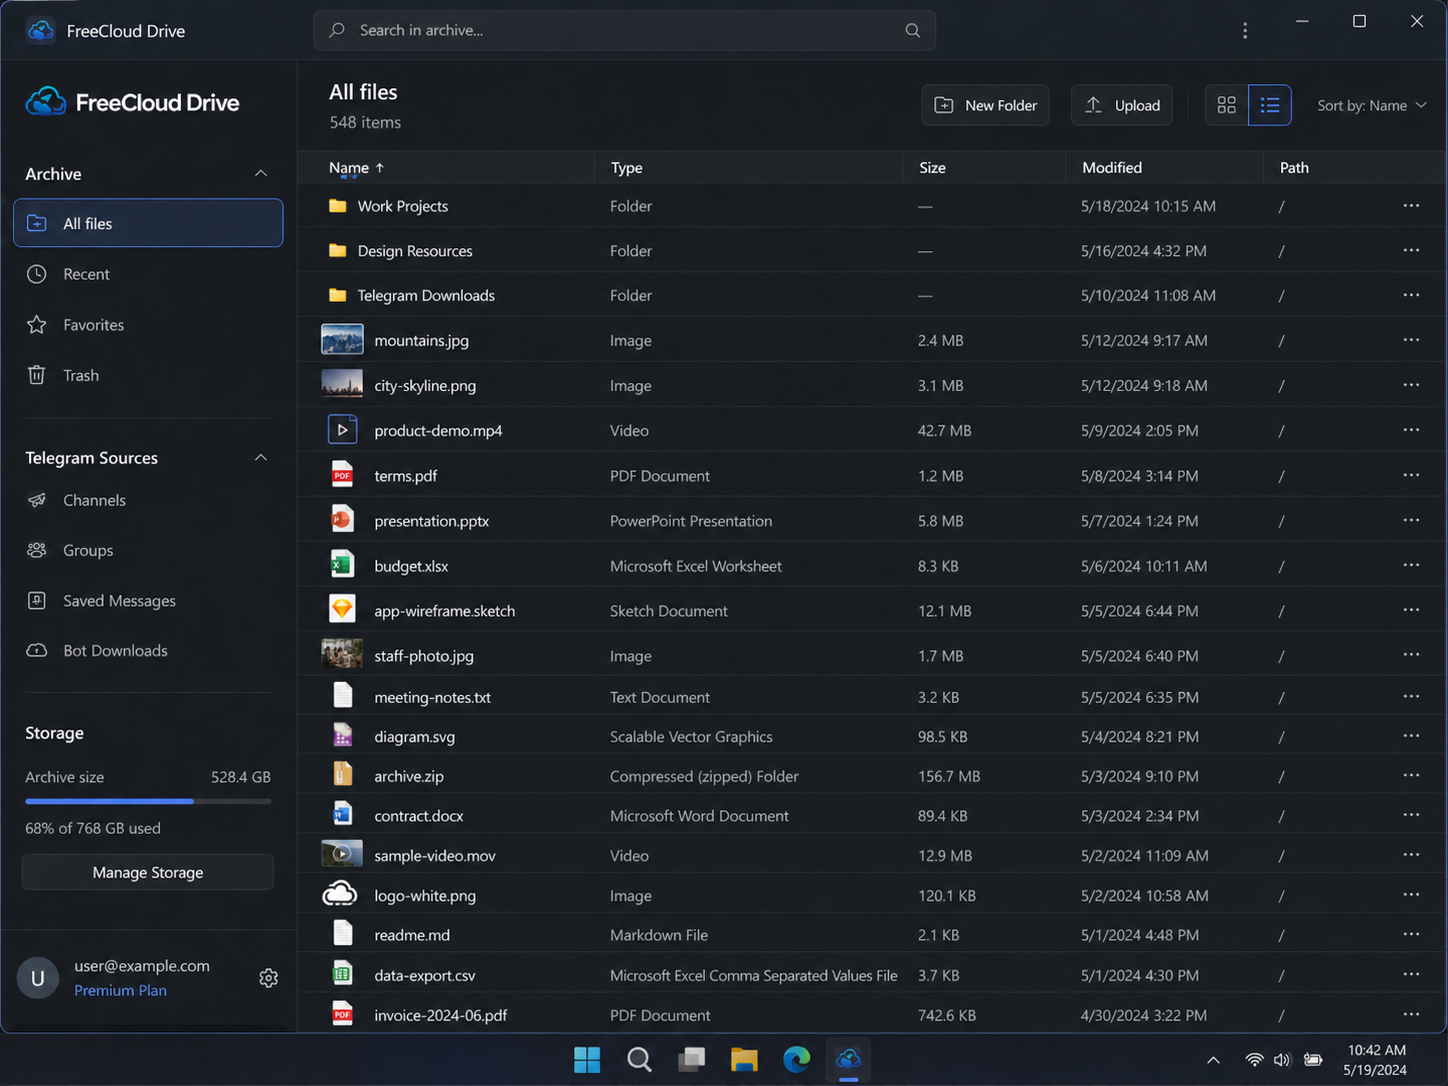
Task: Collapse the Telegram Sources section
Action: [x=261, y=457]
